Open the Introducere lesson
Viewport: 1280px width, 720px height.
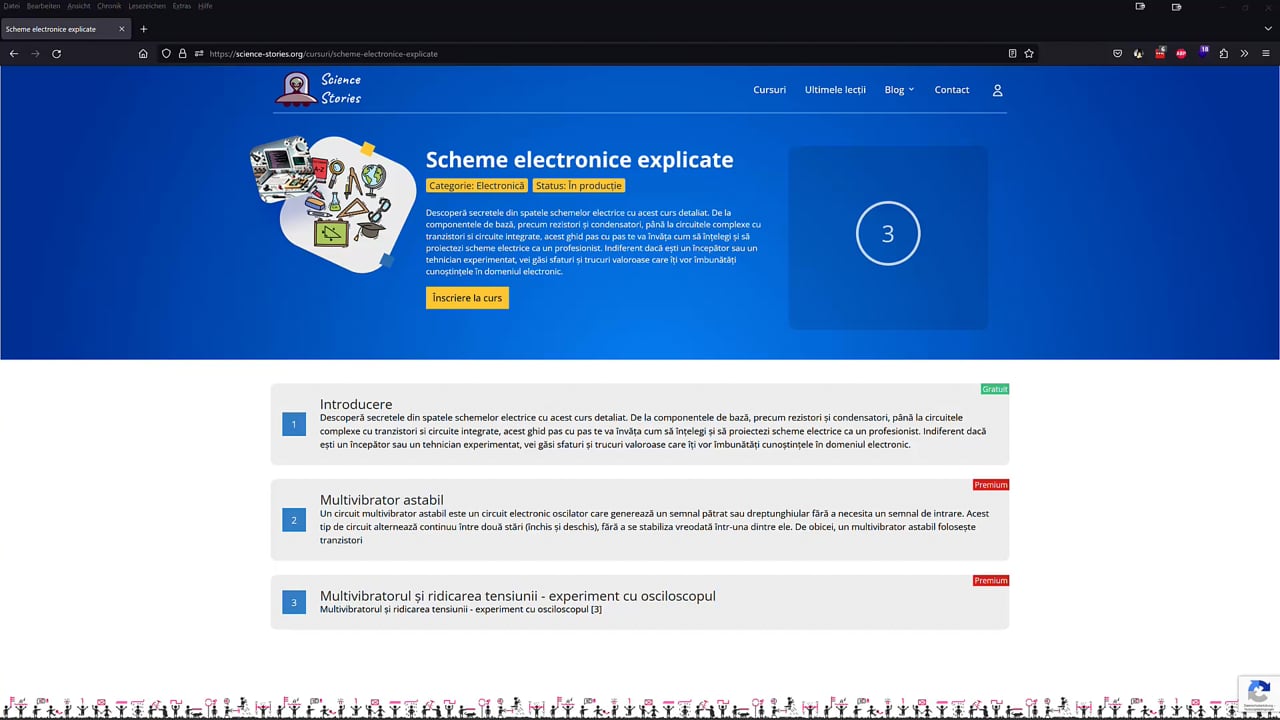(640, 424)
